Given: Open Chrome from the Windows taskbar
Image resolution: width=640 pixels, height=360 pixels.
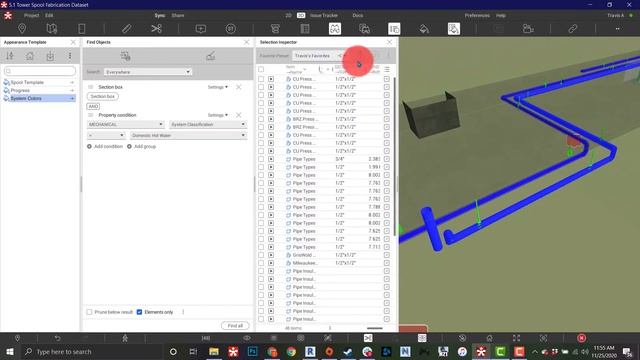Looking at the screenshot, I should 291,351.
